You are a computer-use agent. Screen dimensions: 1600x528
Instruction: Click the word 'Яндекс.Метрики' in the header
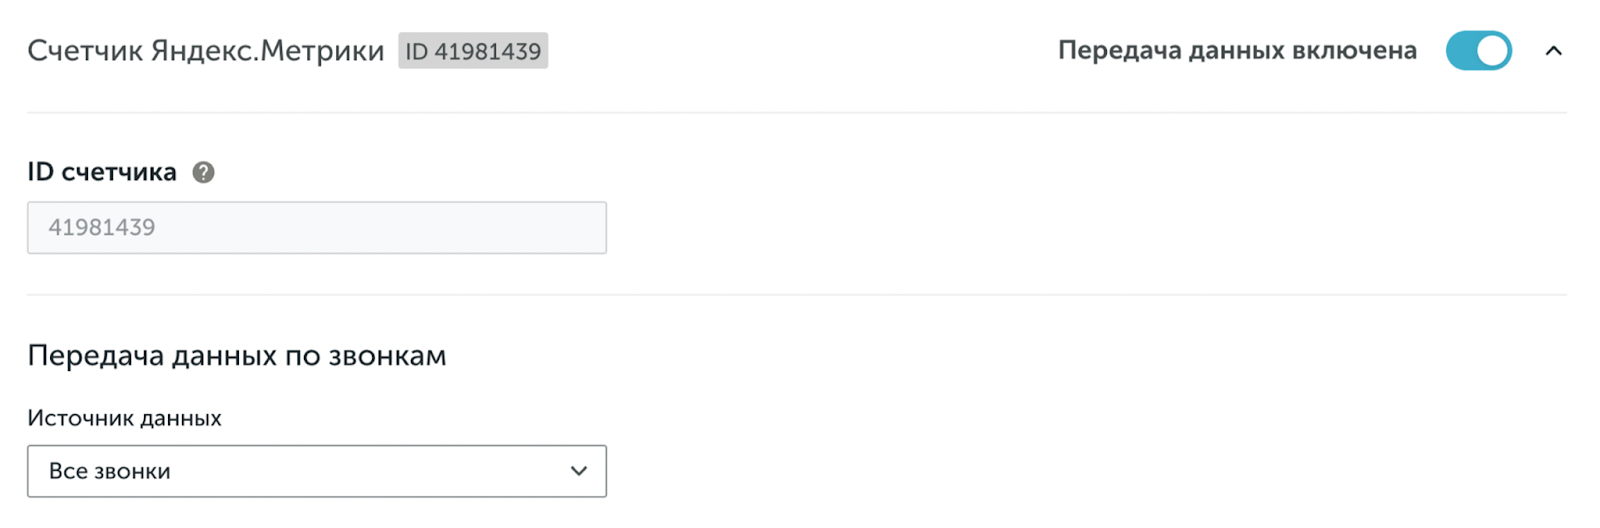267,51
